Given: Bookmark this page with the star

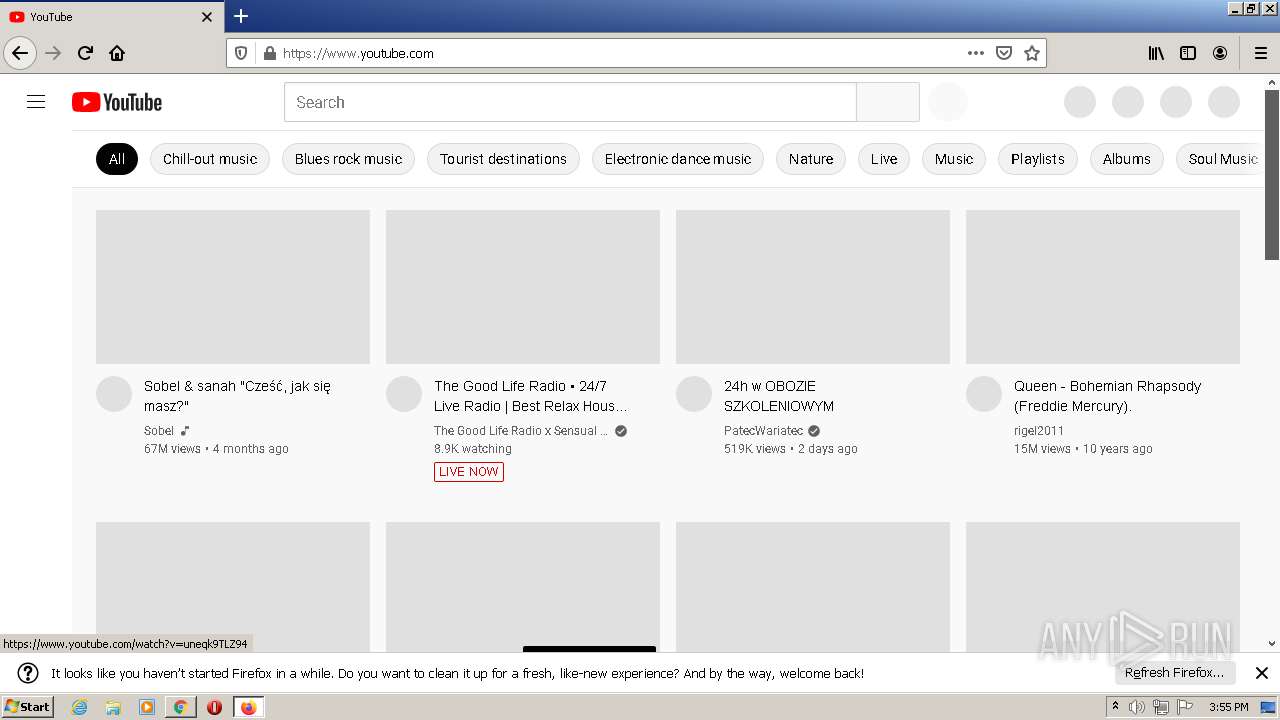Looking at the screenshot, I should pyautogui.click(x=1032, y=53).
